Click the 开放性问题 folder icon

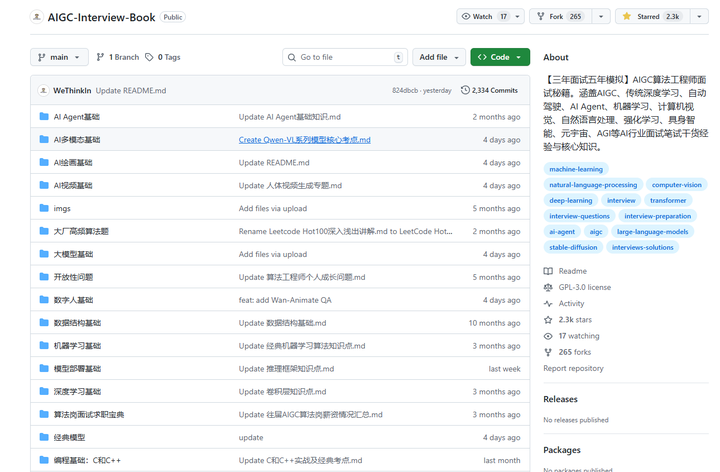(44, 277)
